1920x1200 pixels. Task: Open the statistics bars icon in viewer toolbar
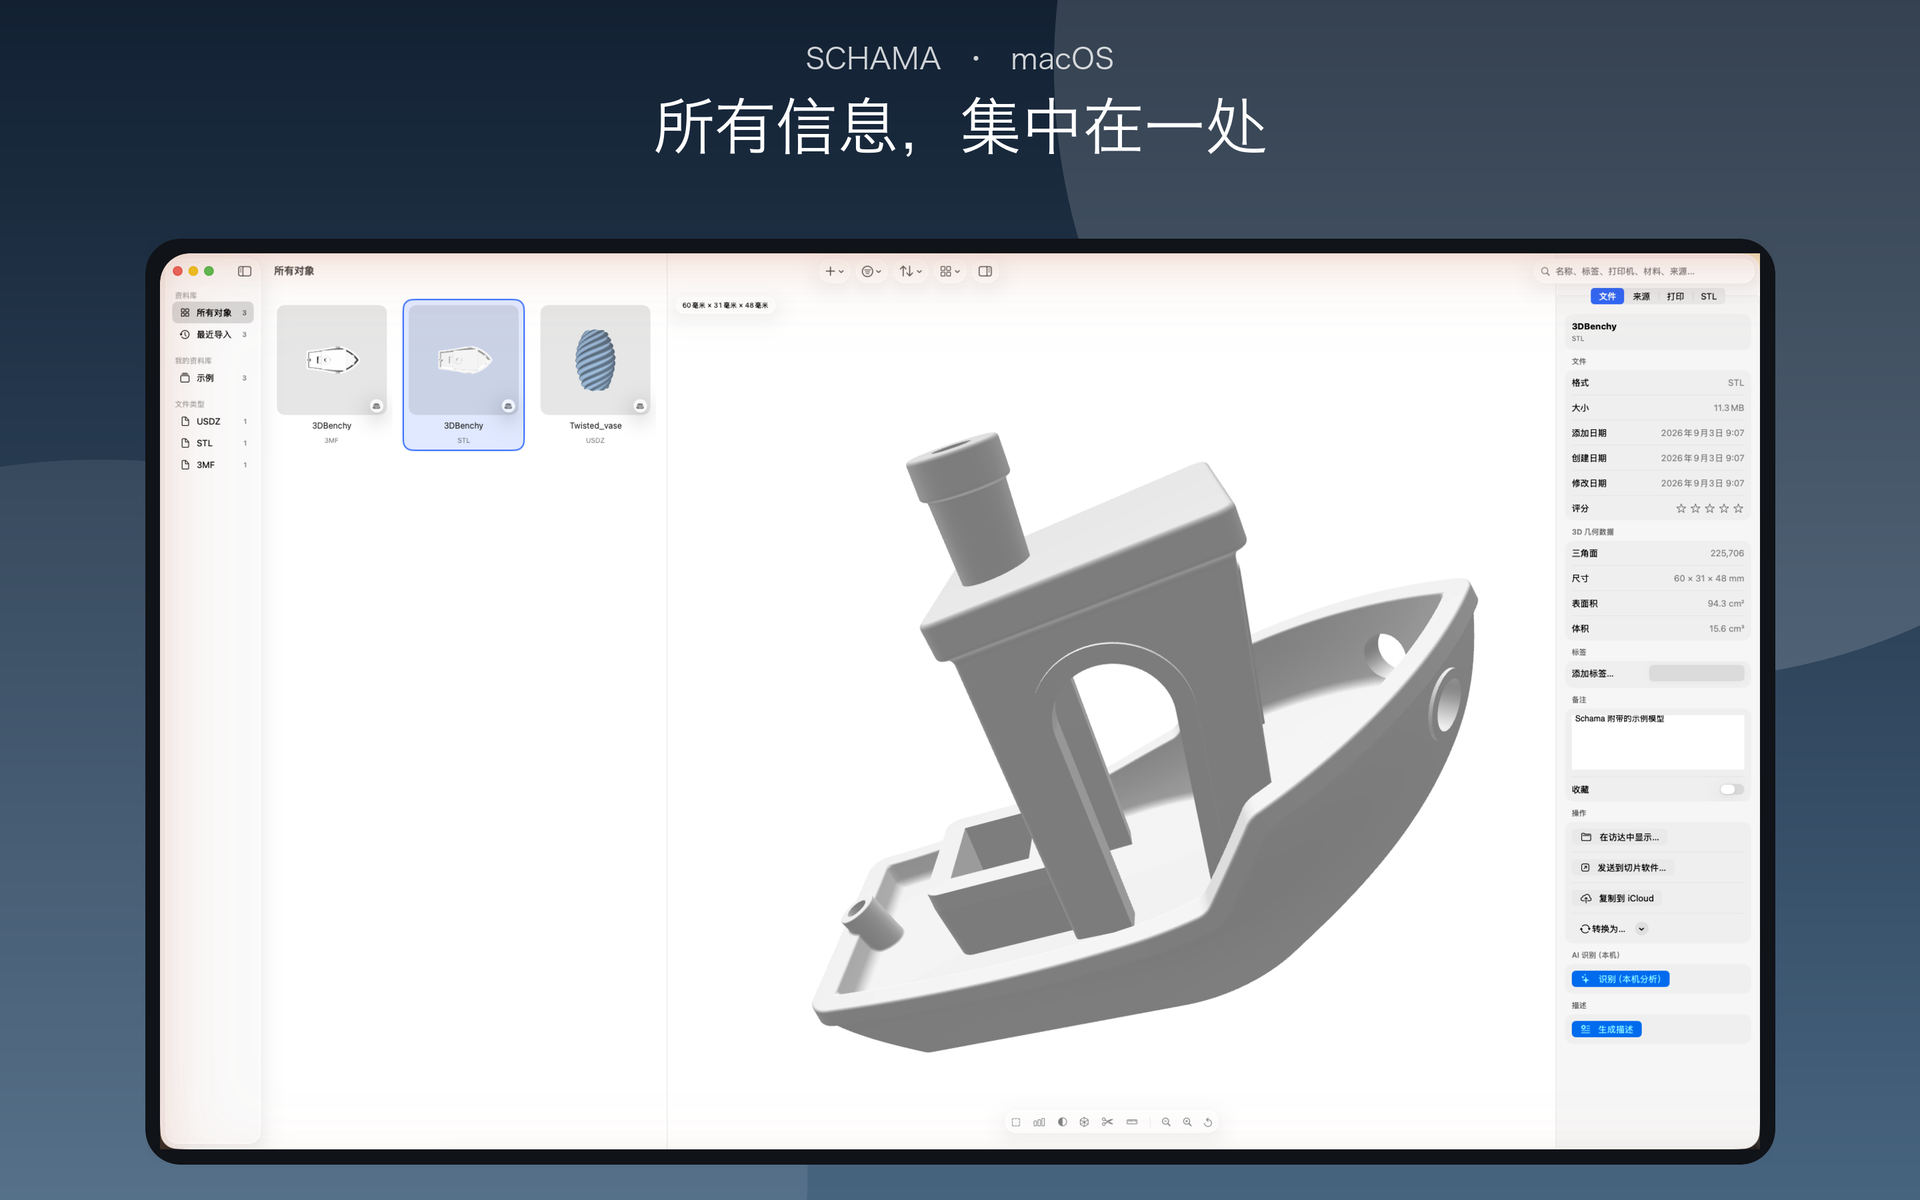1039,1122
